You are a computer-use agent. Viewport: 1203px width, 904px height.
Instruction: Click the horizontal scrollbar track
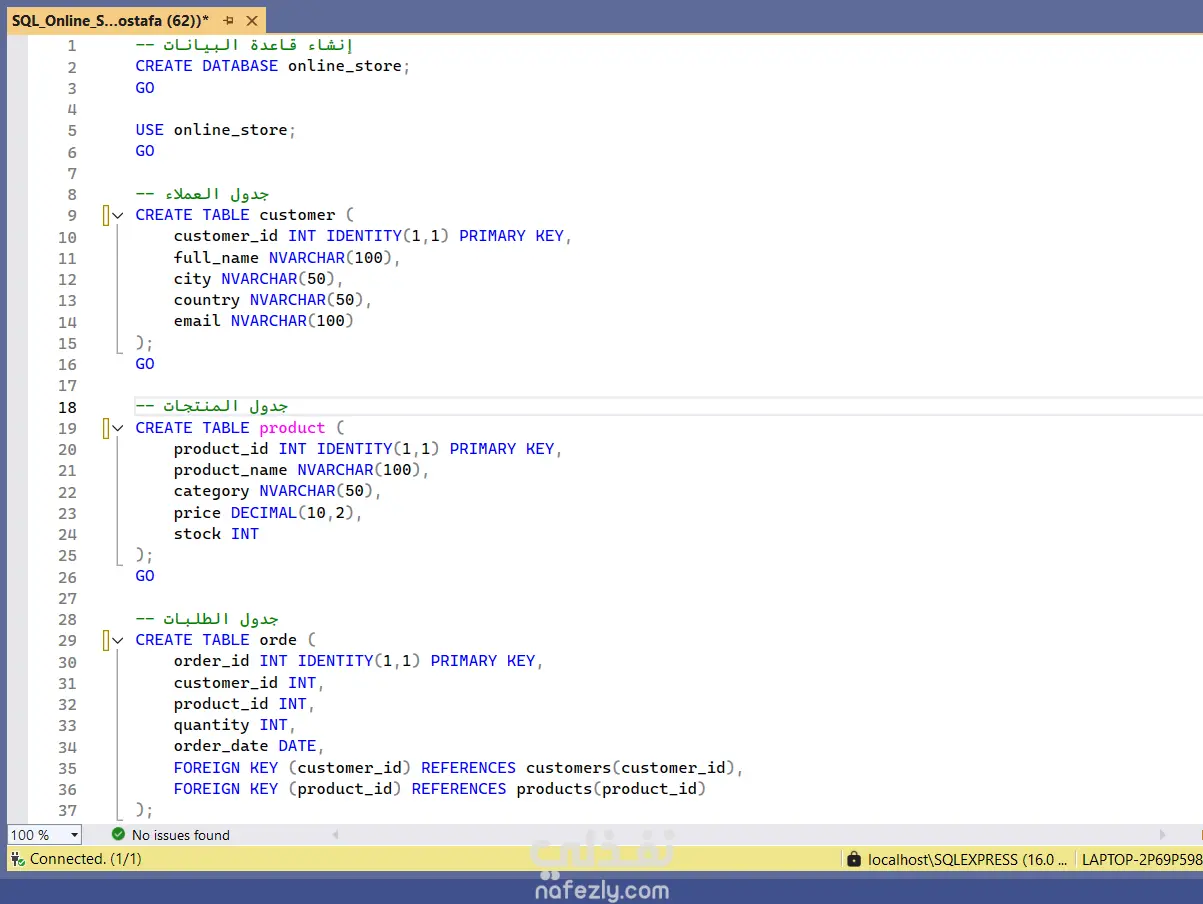coord(748,835)
